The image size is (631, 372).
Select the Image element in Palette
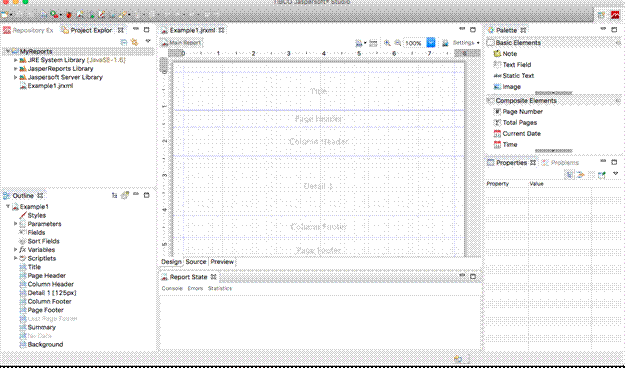pyautogui.click(x=507, y=87)
